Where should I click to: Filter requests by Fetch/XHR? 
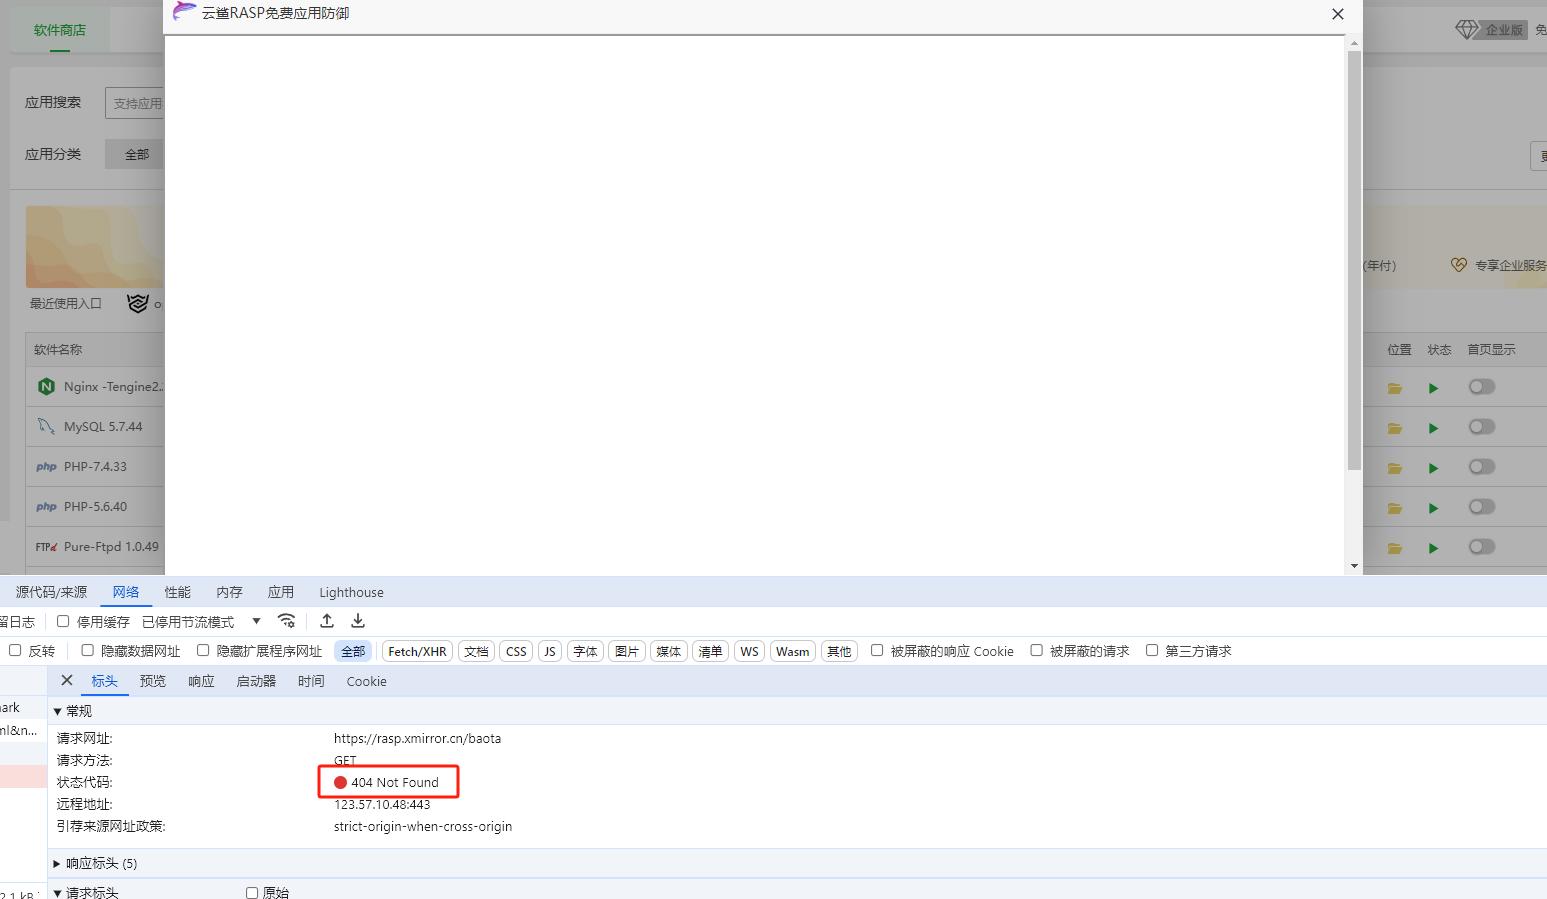(x=417, y=651)
